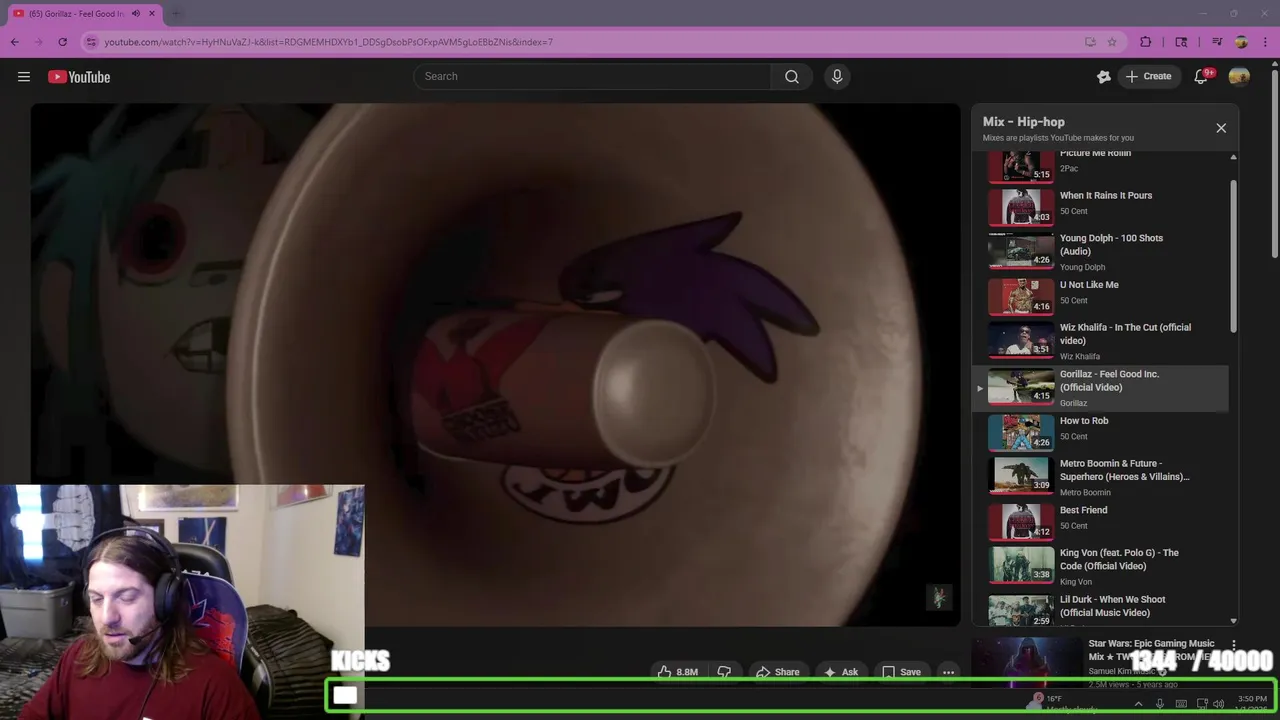The image size is (1280, 720).
Task: Click the Share button
Action: click(x=778, y=672)
